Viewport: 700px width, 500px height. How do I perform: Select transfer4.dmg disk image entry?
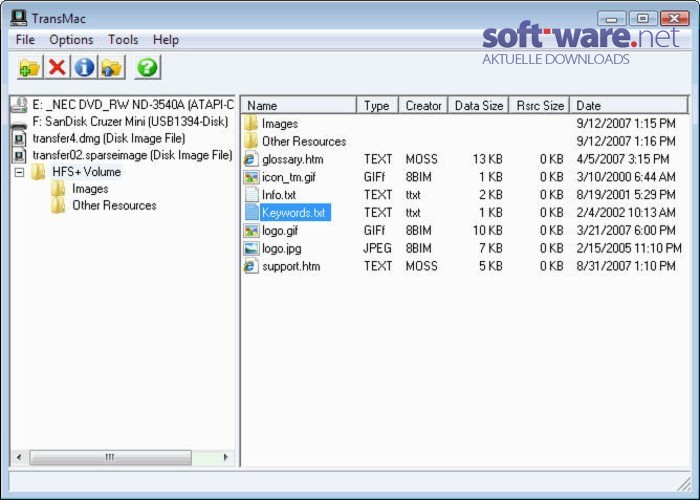point(108,138)
